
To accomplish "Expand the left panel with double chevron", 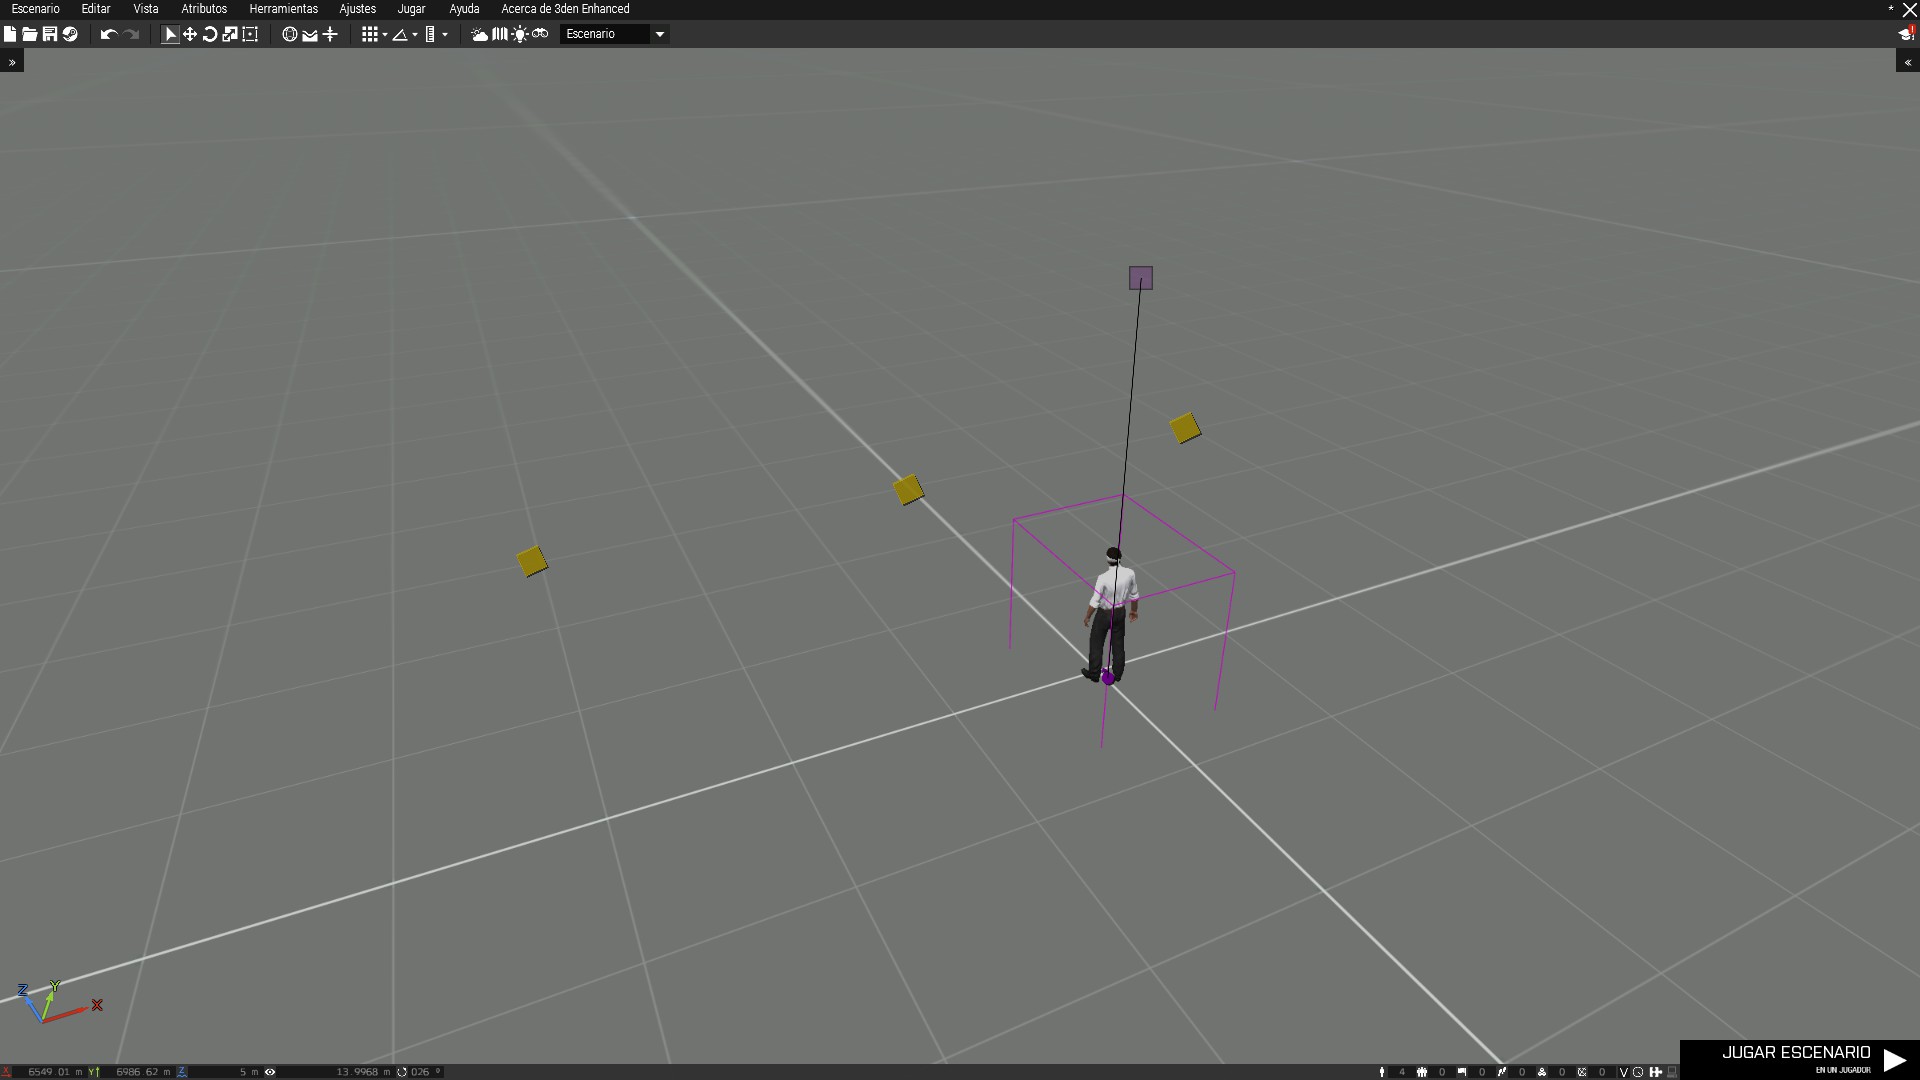I will tap(12, 62).
